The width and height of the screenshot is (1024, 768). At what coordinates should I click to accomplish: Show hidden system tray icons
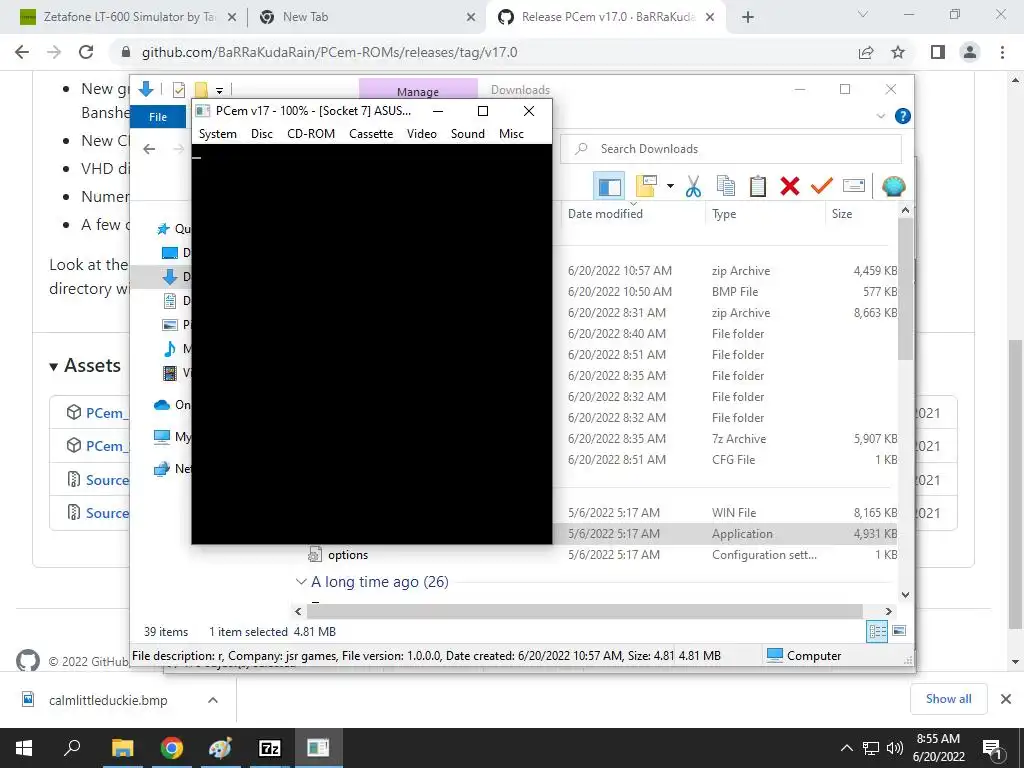click(x=846, y=748)
